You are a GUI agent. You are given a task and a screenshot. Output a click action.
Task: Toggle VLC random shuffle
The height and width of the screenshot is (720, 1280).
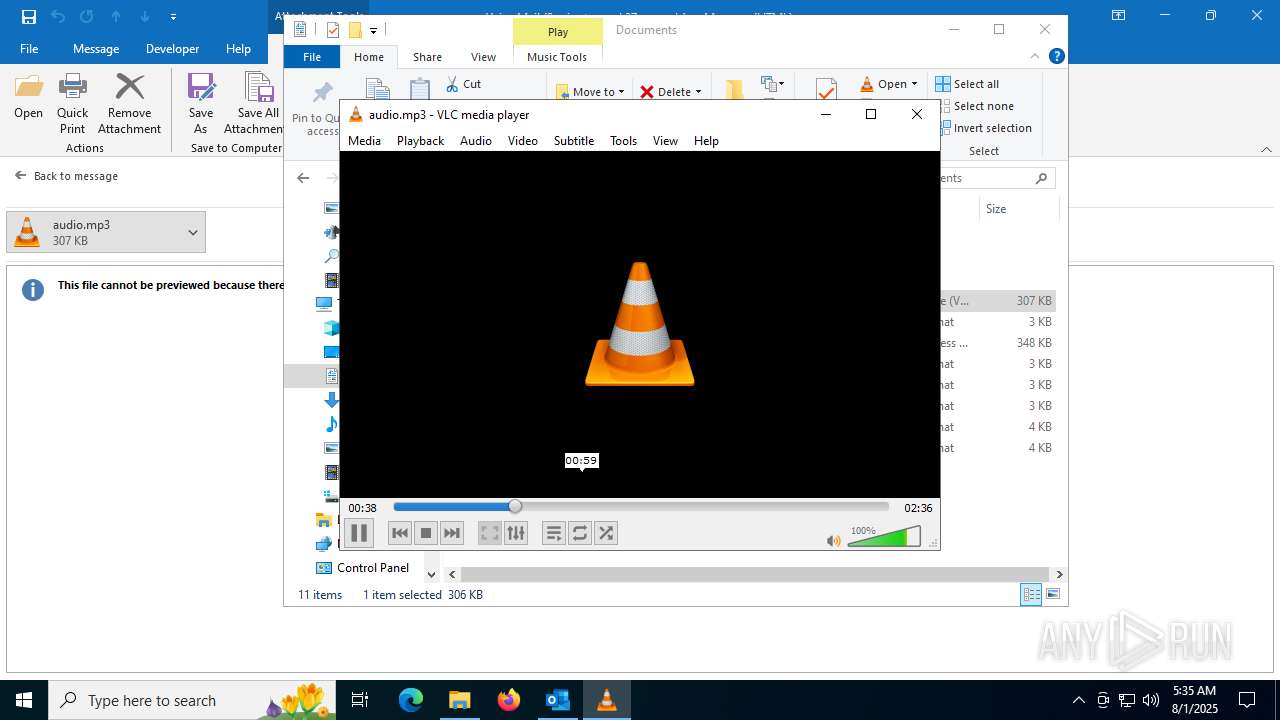pyautogui.click(x=606, y=533)
